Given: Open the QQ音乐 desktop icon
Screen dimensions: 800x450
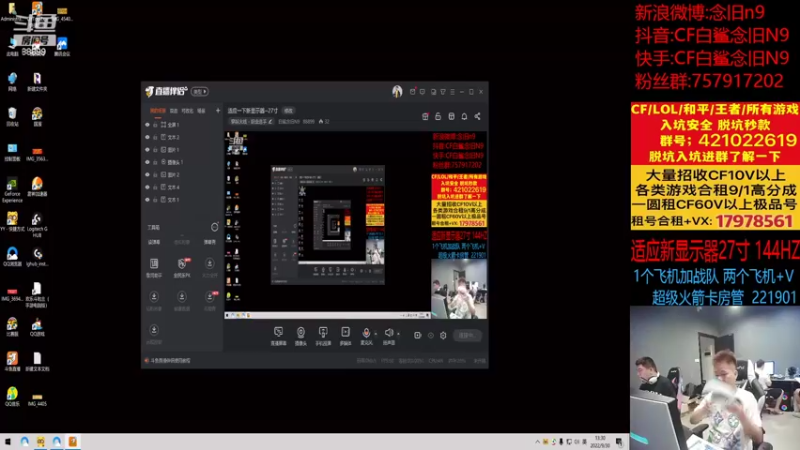Looking at the screenshot, I should pos(12,396).
